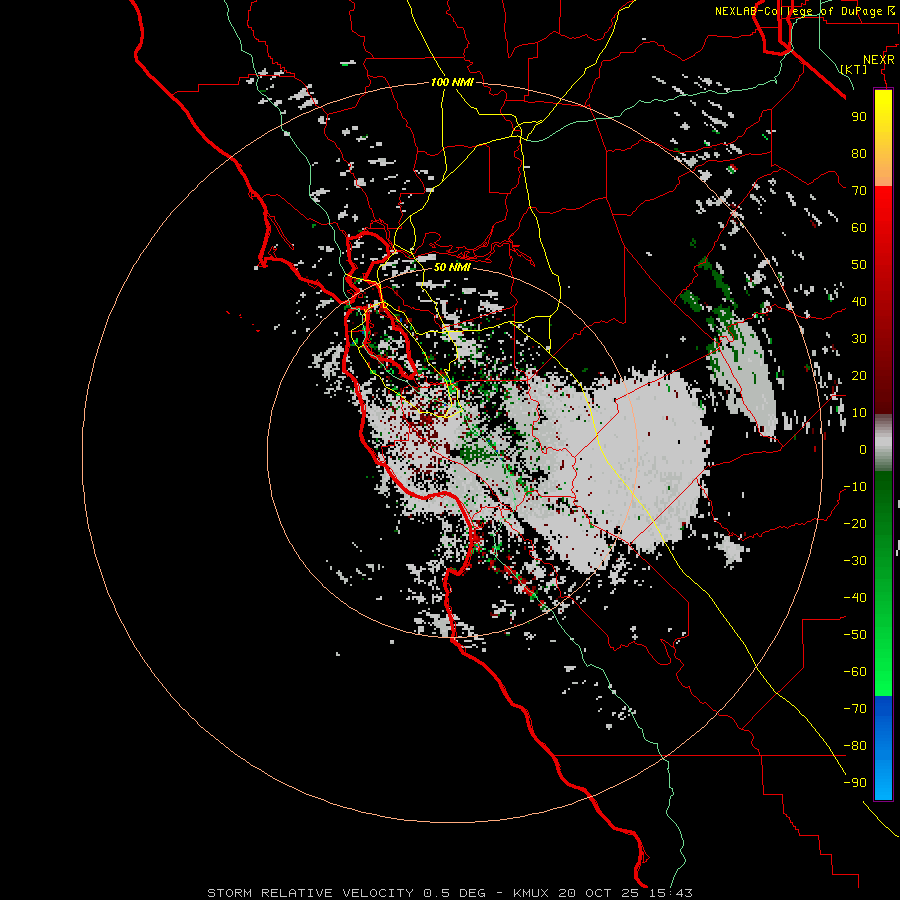900x900 pixels.
Task: Click the positive 80 velocity scale label
Action: [859, 153]
